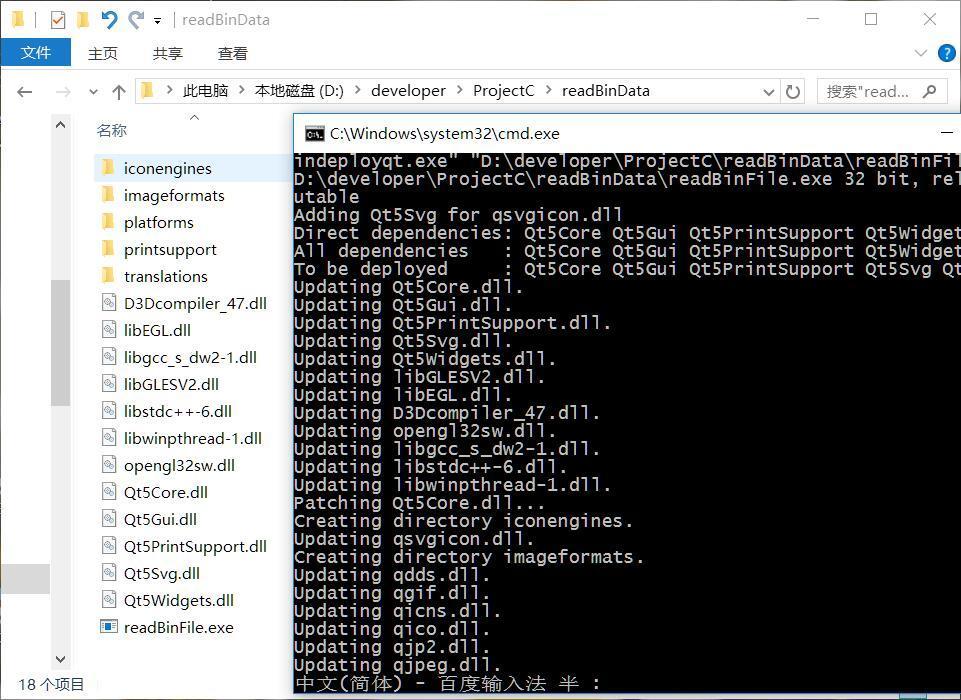
Task: Select the Qt5Gui.dll file
Action: [160, 519]
